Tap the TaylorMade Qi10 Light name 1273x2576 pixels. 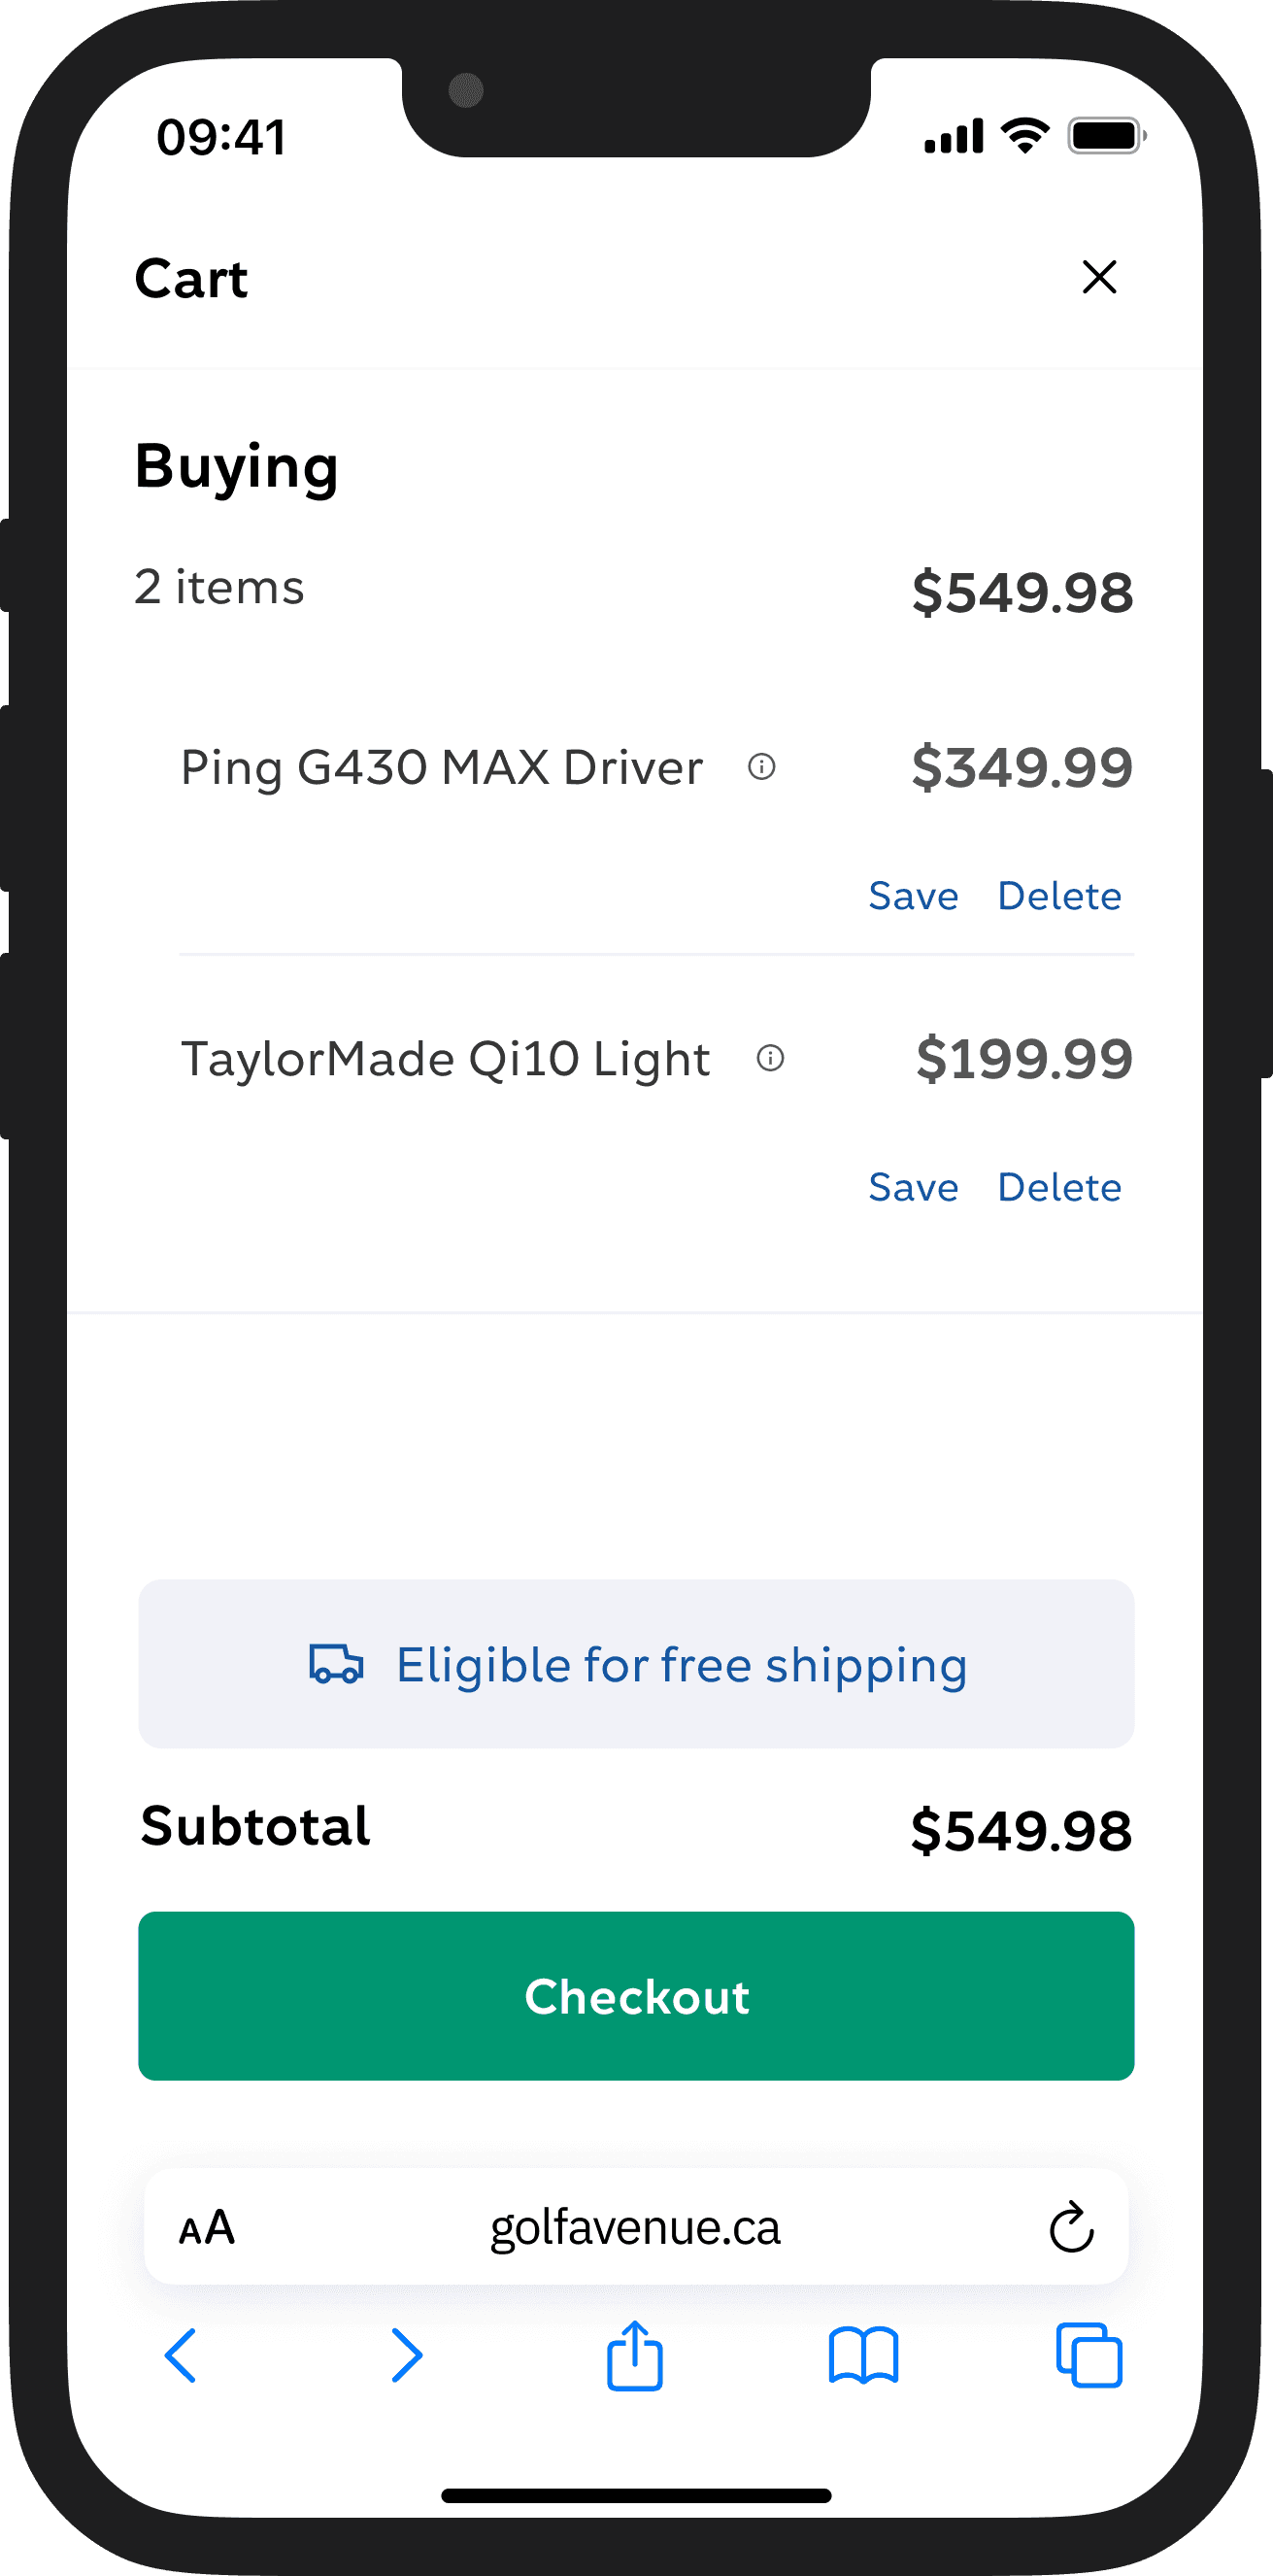tap(445, 1059)
